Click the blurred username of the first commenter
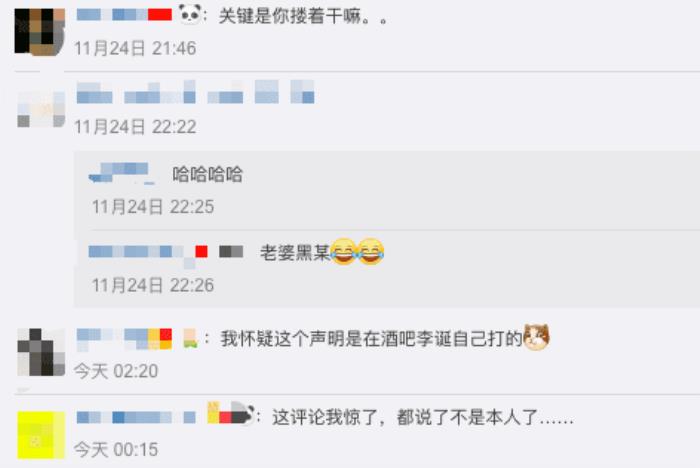 point(124,15)
